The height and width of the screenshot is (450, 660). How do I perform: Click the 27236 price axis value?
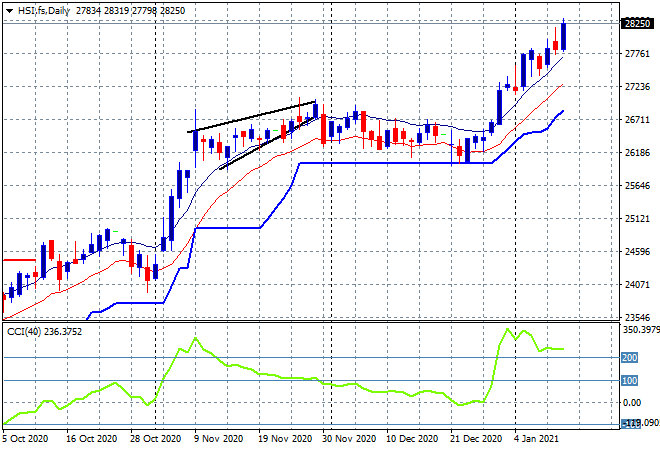637,87
